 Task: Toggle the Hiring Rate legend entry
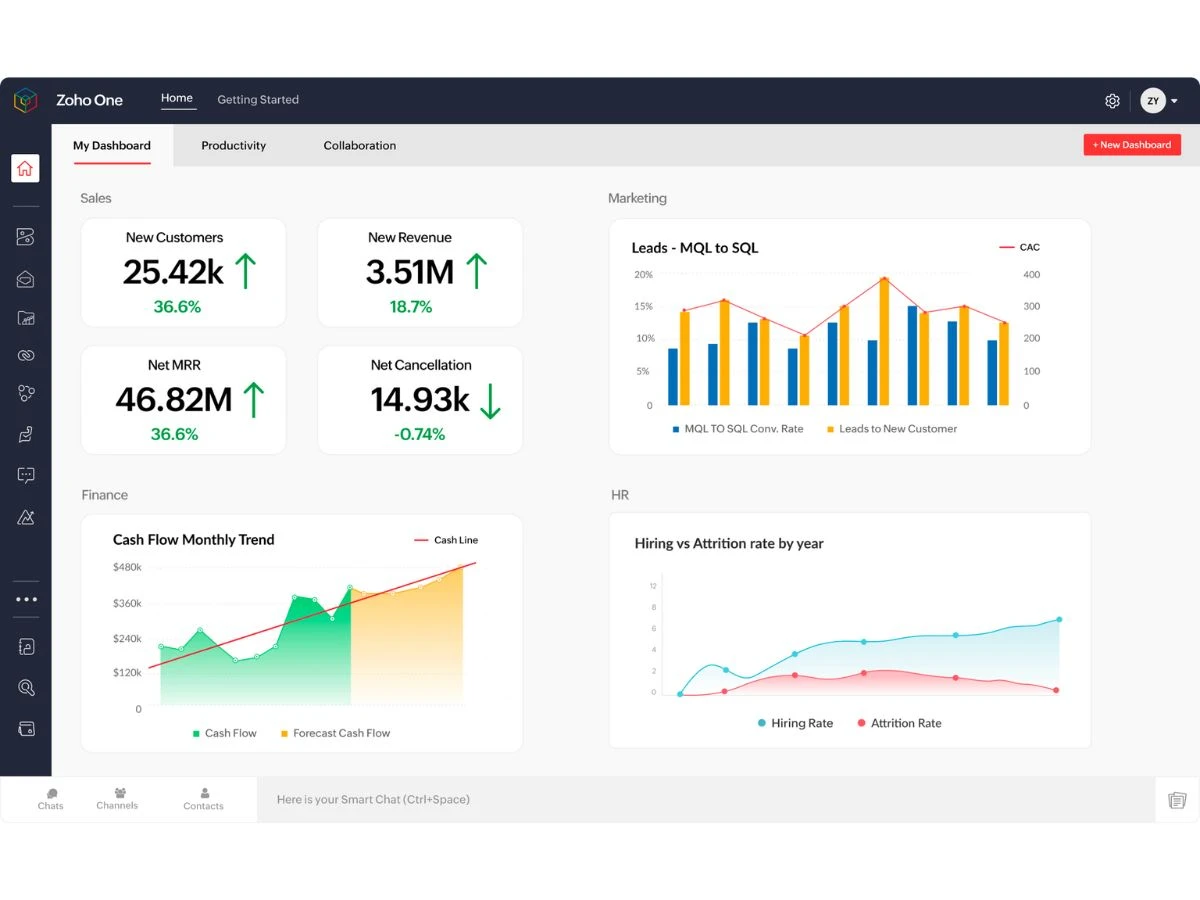click(x=795, y=723)
